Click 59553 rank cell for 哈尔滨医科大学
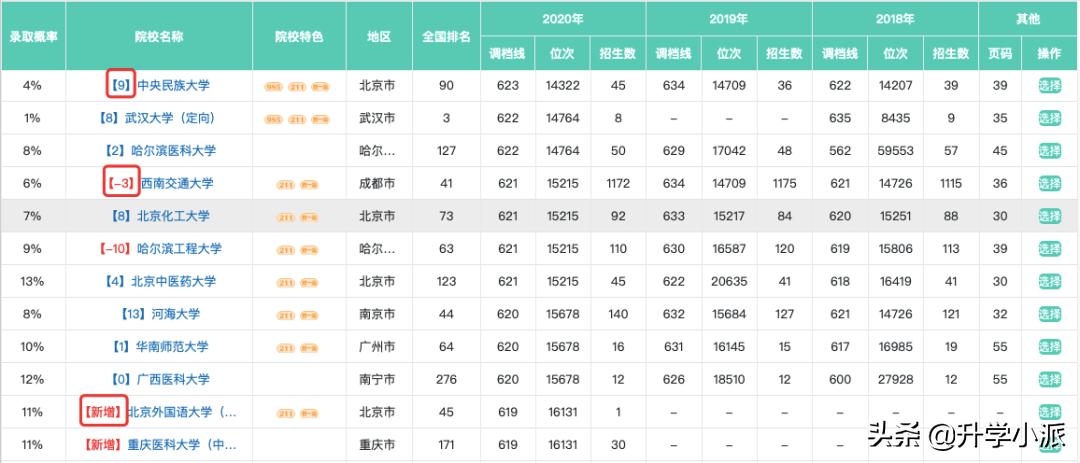Viewport: 1080px width, 463px height. click(x=895, y=151)
